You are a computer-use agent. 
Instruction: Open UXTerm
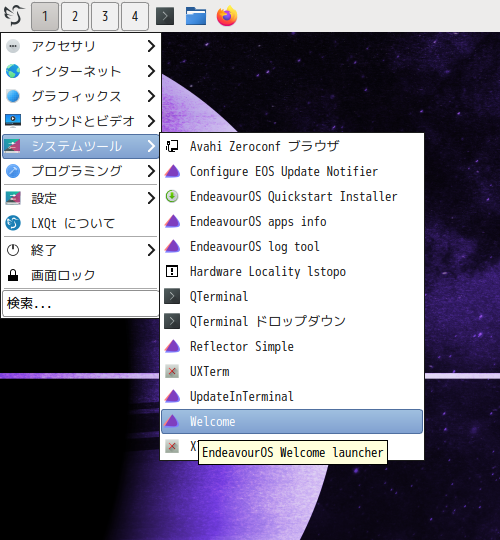(292, 372)
